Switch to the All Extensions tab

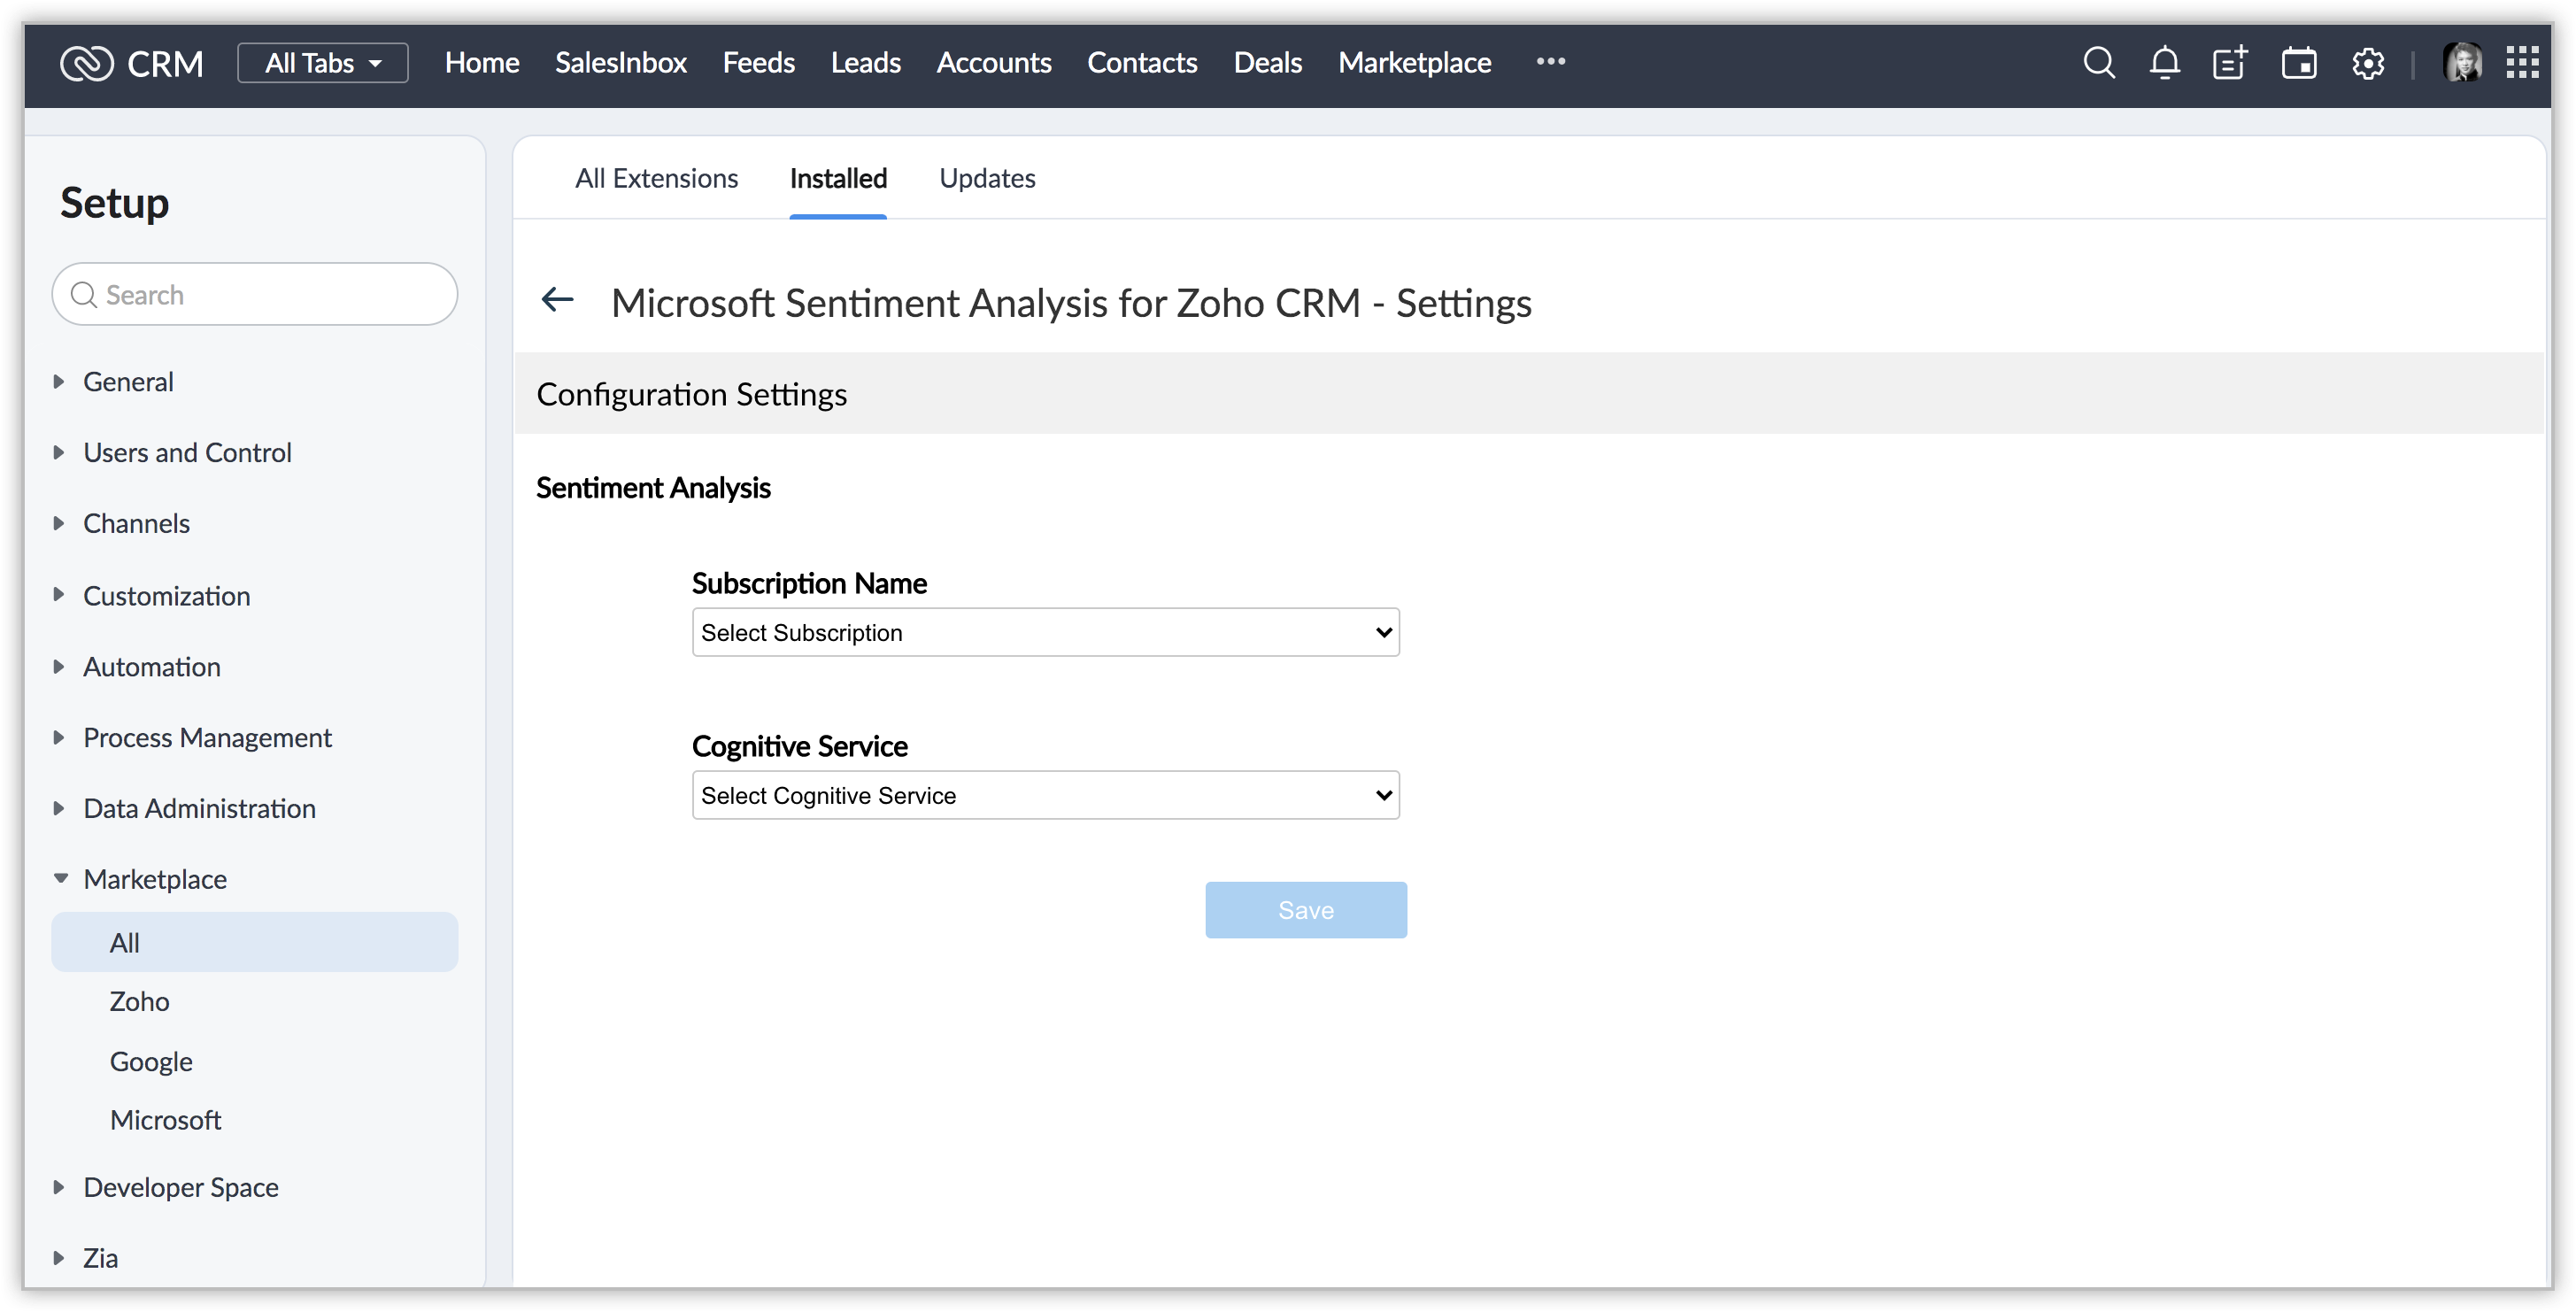[x=656, y=178]
